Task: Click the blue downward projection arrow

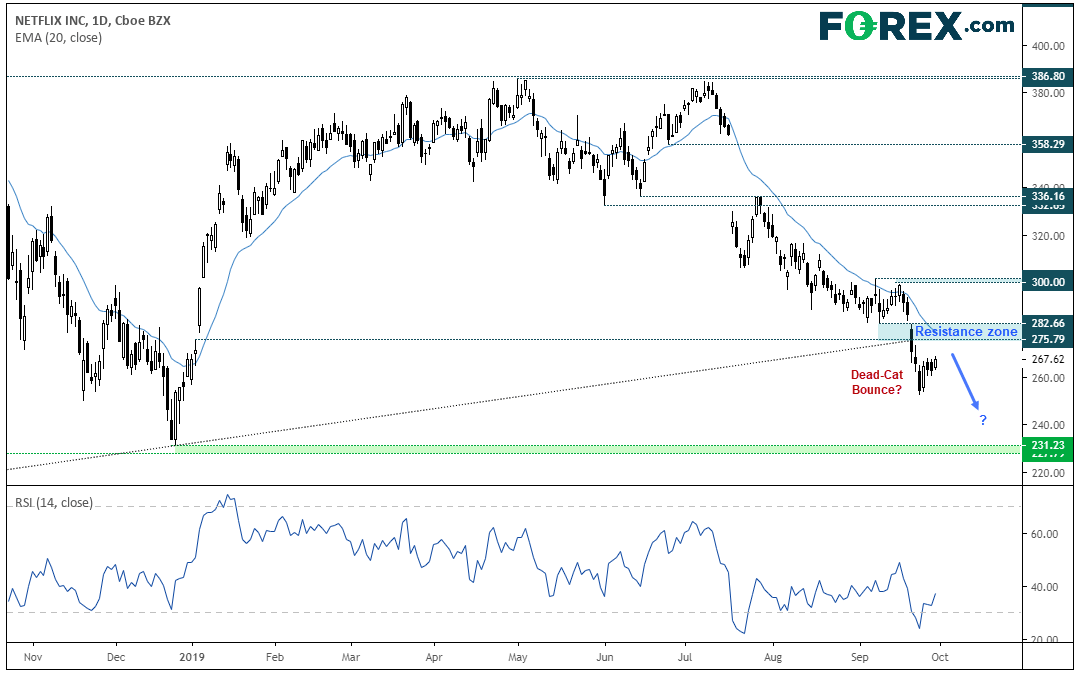Action: (966, 381)
